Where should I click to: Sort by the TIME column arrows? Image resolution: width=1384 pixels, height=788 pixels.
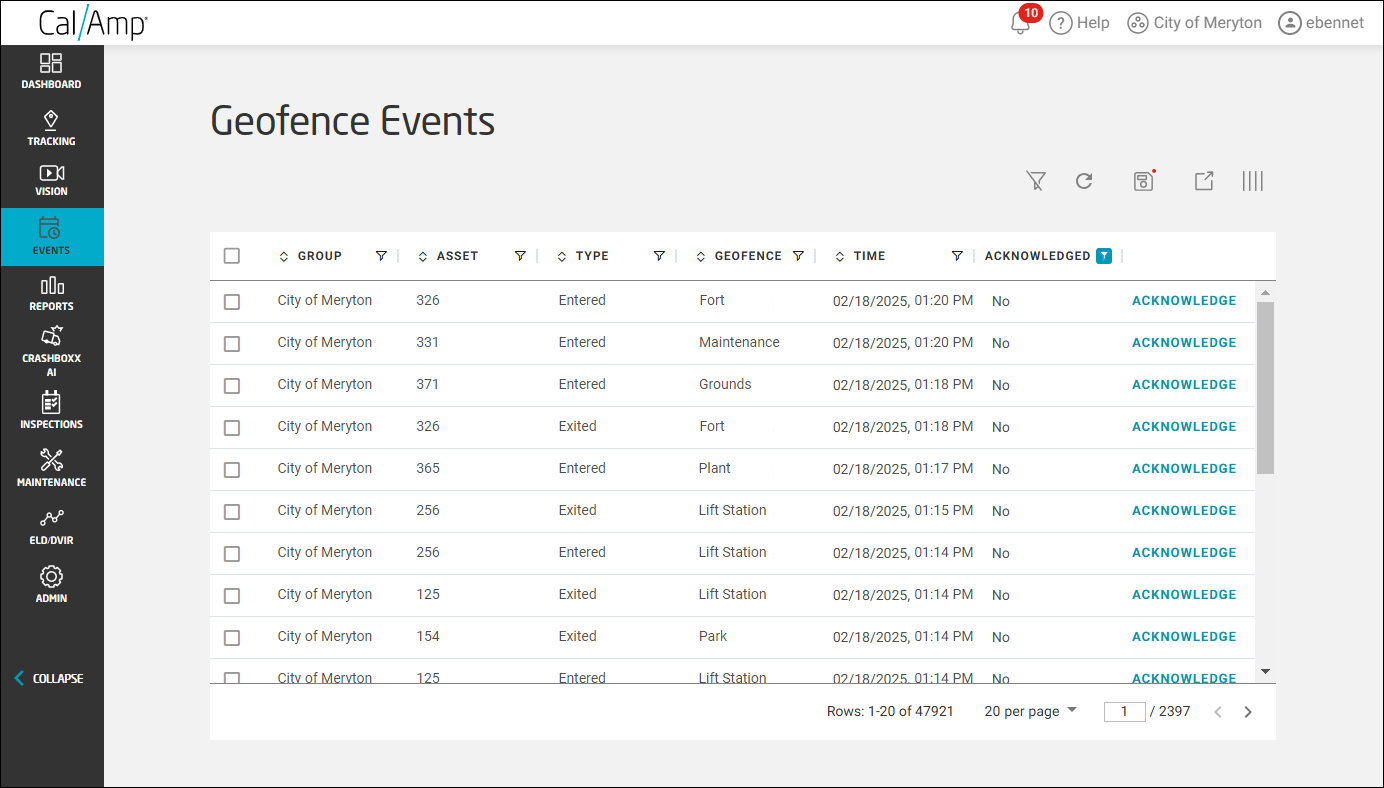coord(840,257)
